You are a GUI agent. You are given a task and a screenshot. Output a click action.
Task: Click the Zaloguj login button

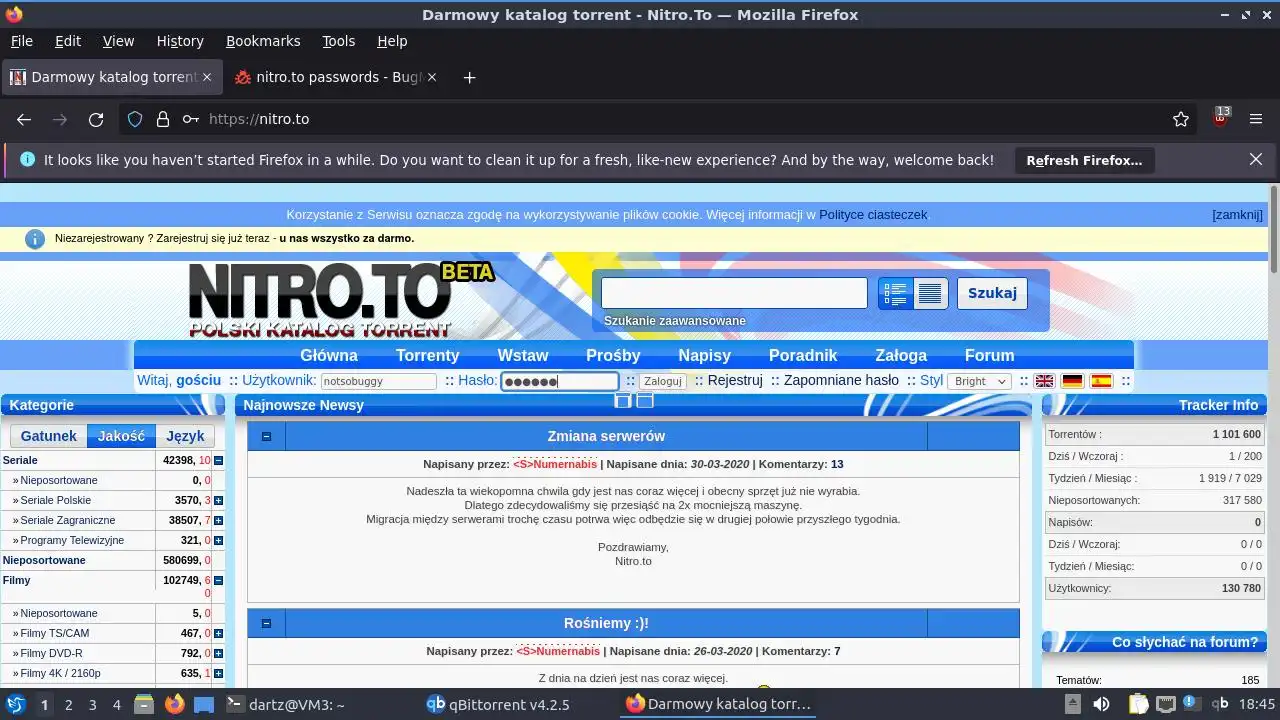(662, 381)
